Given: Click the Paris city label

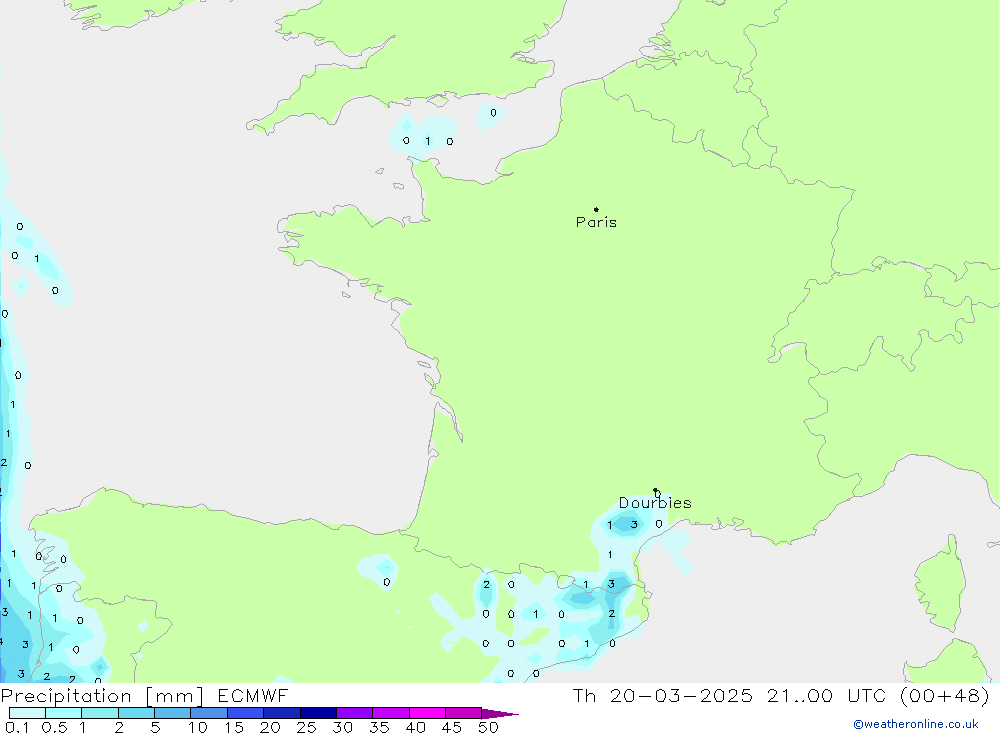Looking at the screenshot, I should 596,222.
